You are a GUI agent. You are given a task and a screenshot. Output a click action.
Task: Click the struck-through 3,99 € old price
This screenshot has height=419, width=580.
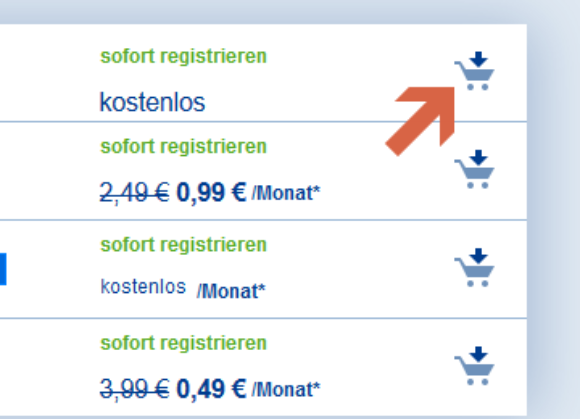click(135, 389)
